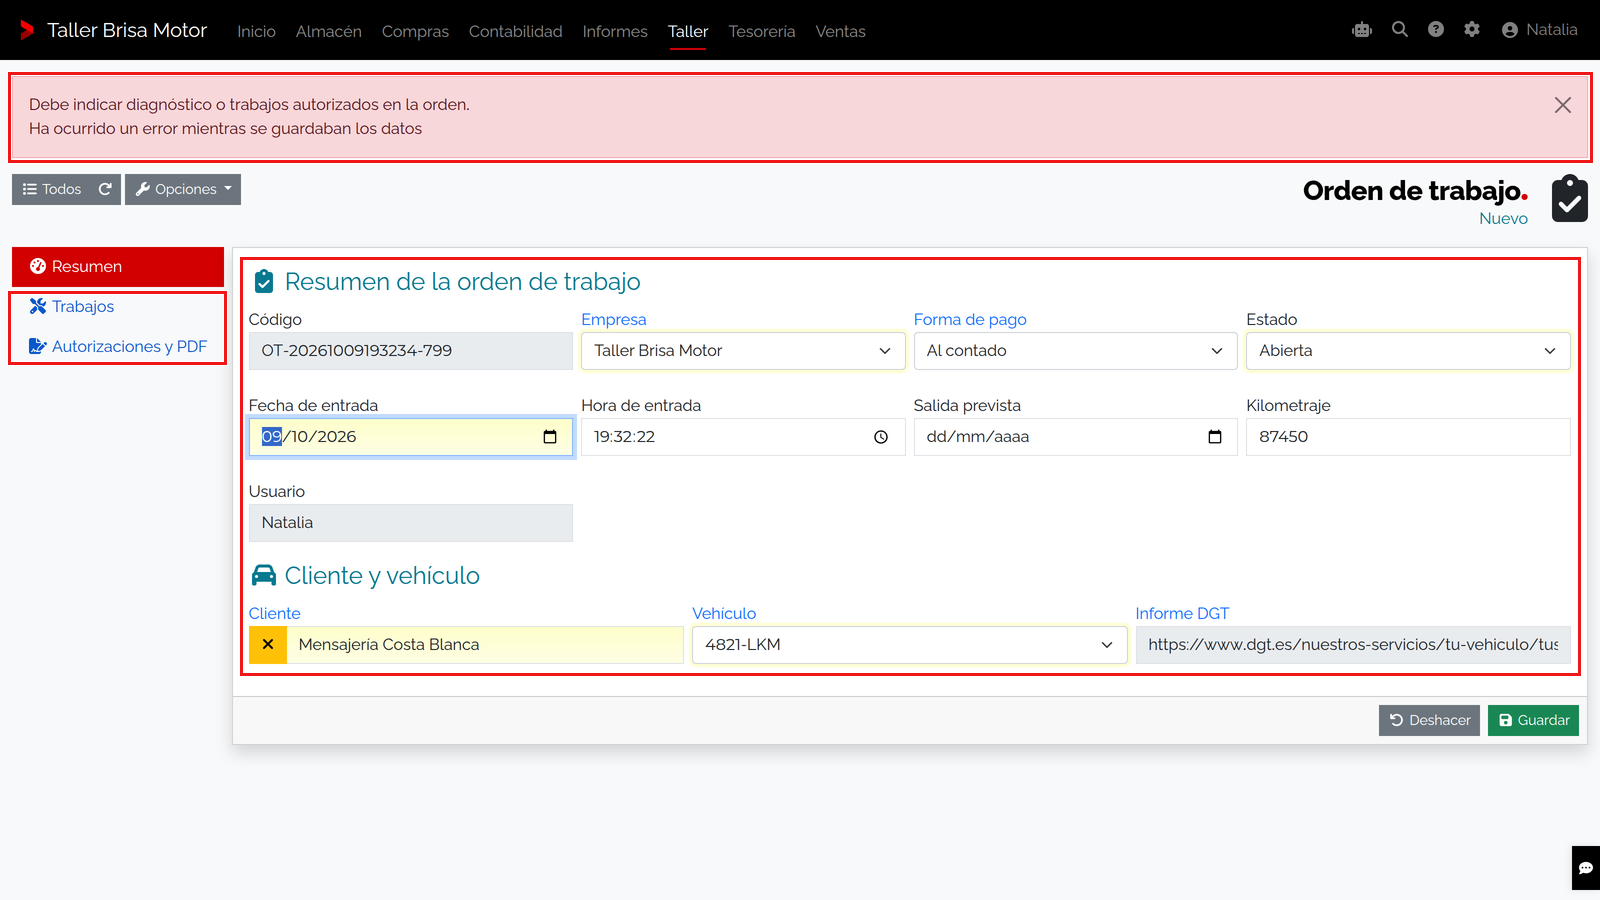Open the Estado dropdown
Screen dimensions: 1600x900
[1408, 351]
